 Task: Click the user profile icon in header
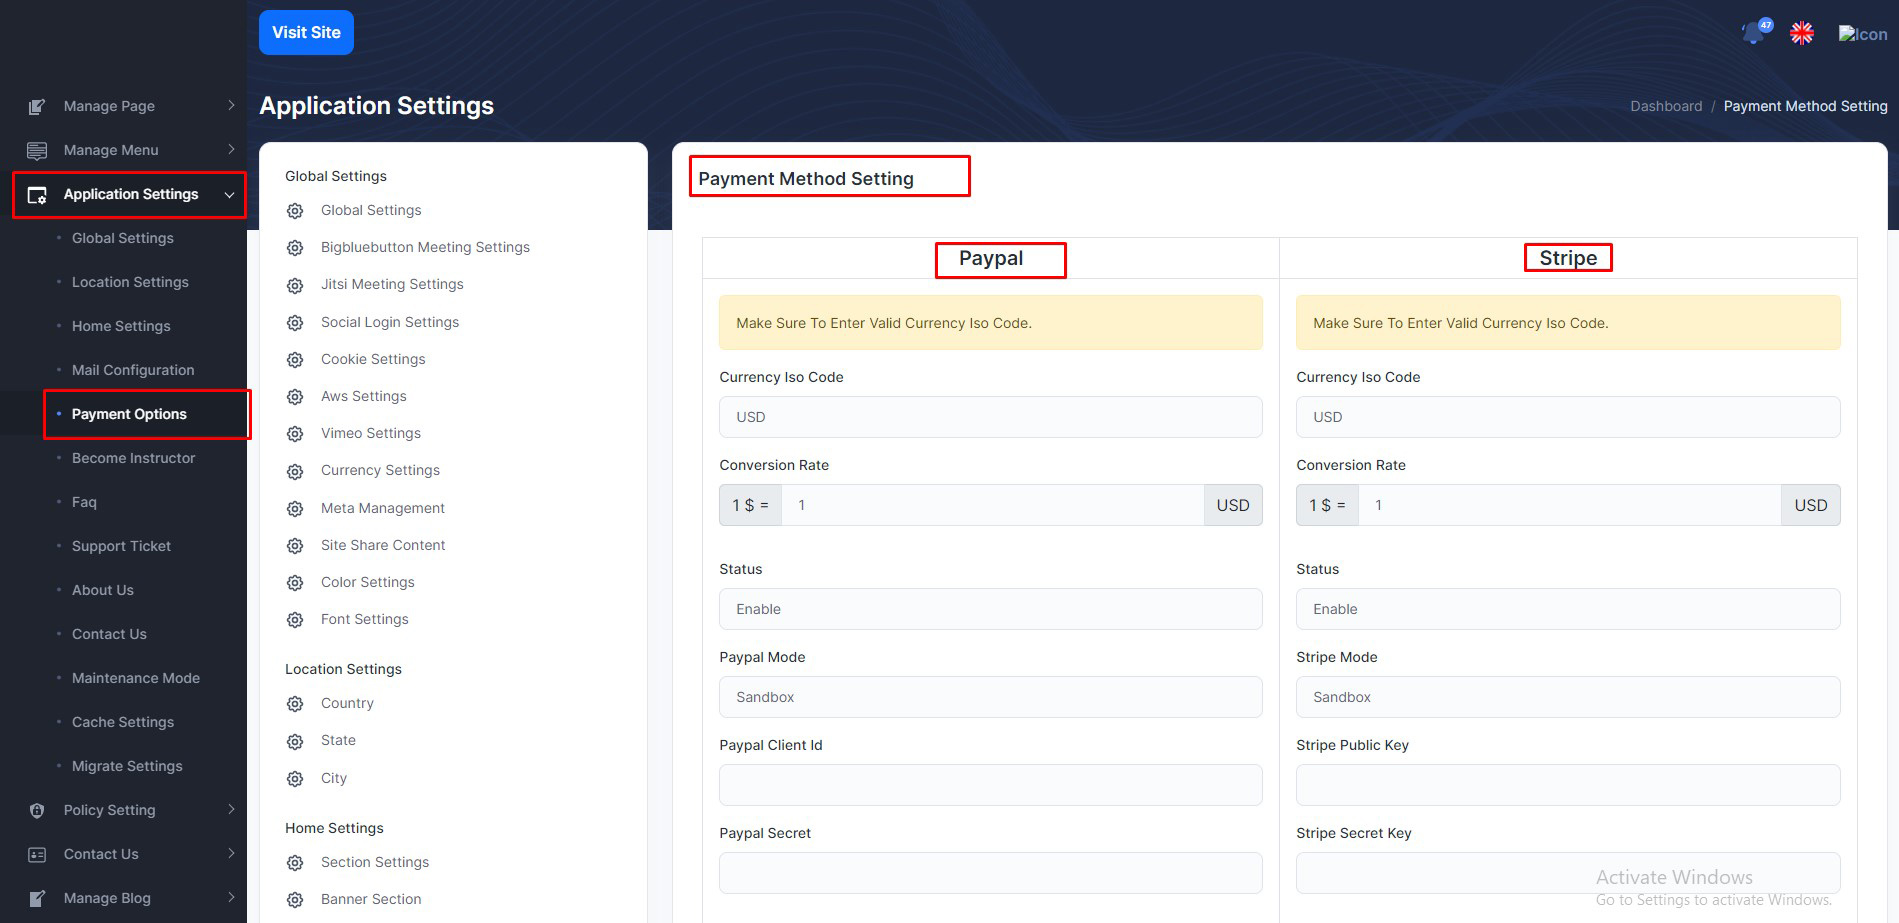[1862, 34]
